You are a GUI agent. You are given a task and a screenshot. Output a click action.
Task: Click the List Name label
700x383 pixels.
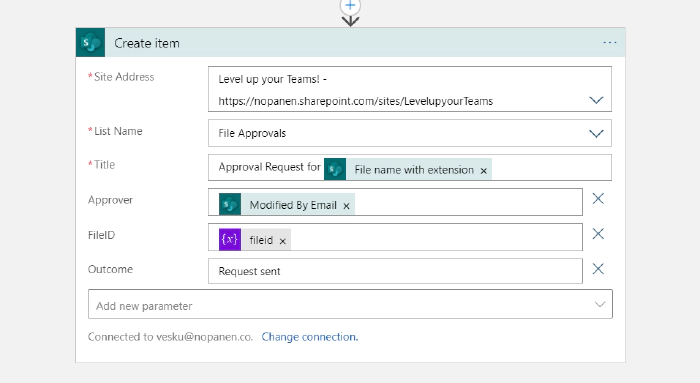pyautogui.click(x=118, y=131)
